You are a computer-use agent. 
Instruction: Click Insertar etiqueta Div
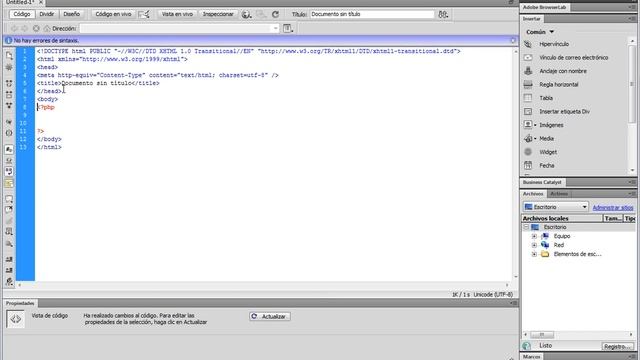[x=564, y=111]
